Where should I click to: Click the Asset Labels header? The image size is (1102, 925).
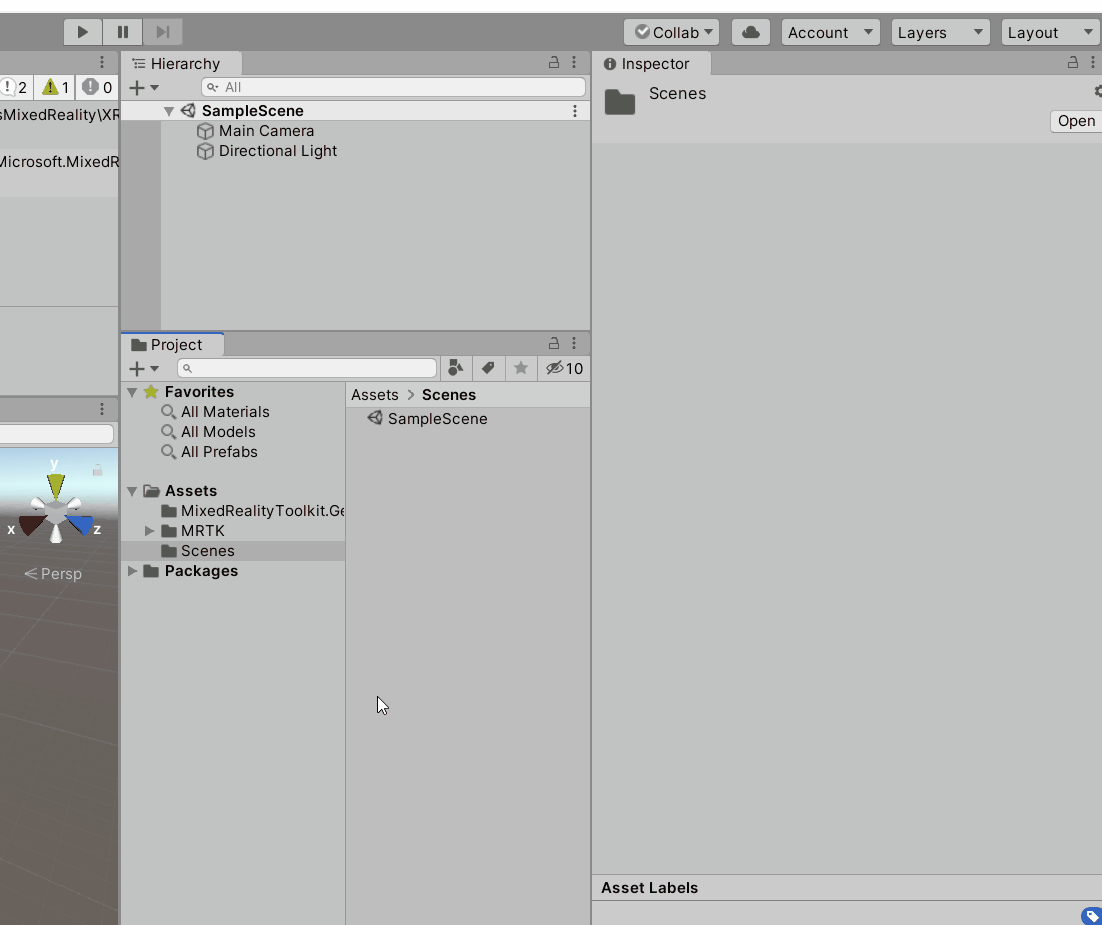(x=649, y=888)
